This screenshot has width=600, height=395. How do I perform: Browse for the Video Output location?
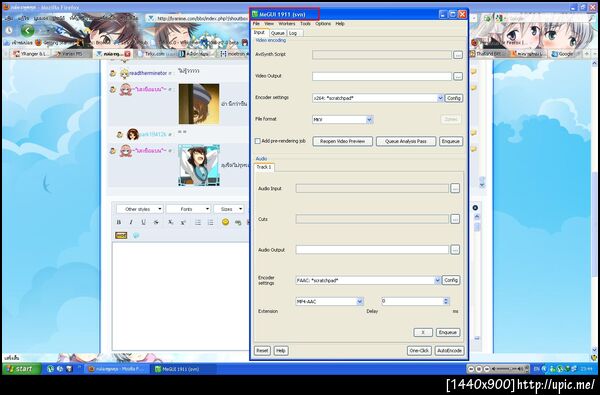point(458,77)
